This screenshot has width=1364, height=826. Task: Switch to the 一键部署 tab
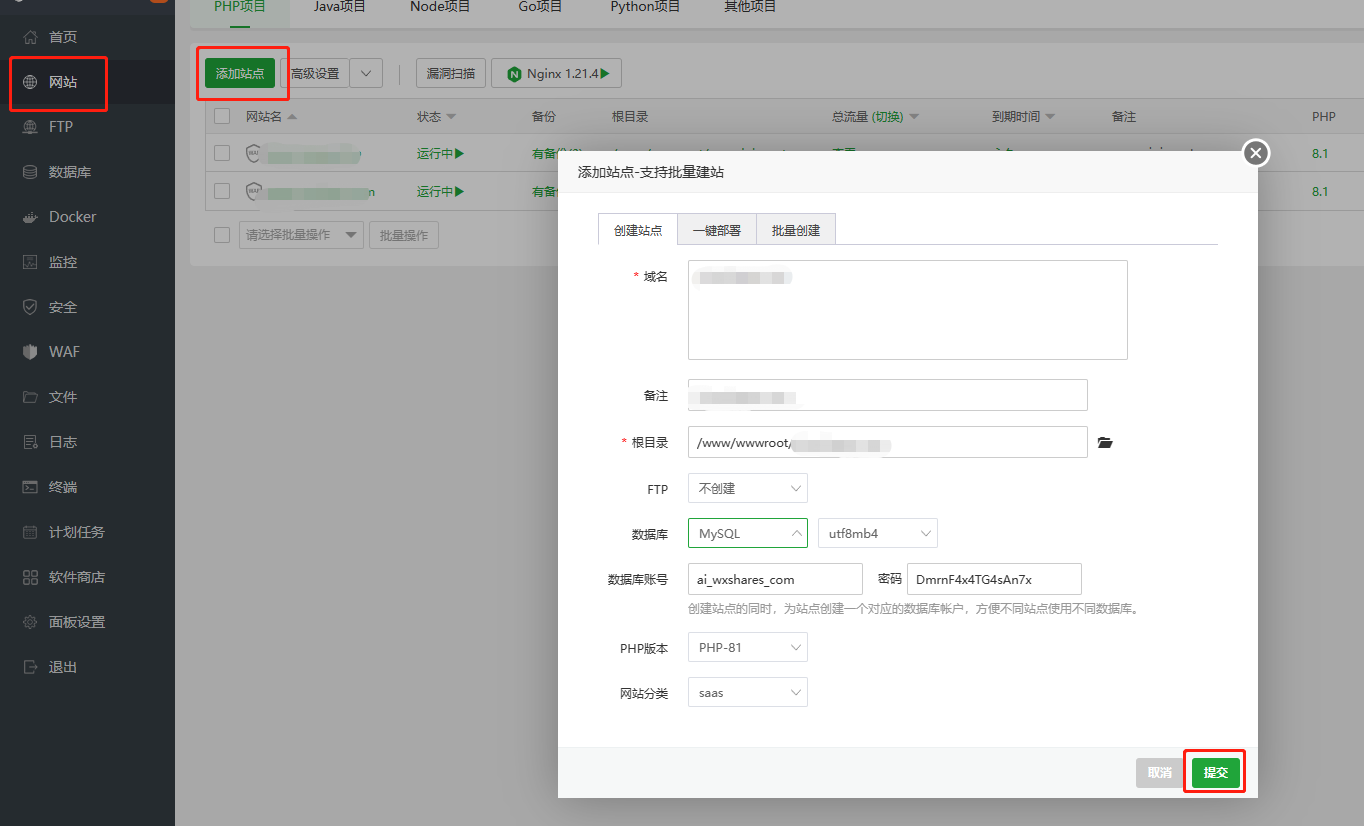716,230
